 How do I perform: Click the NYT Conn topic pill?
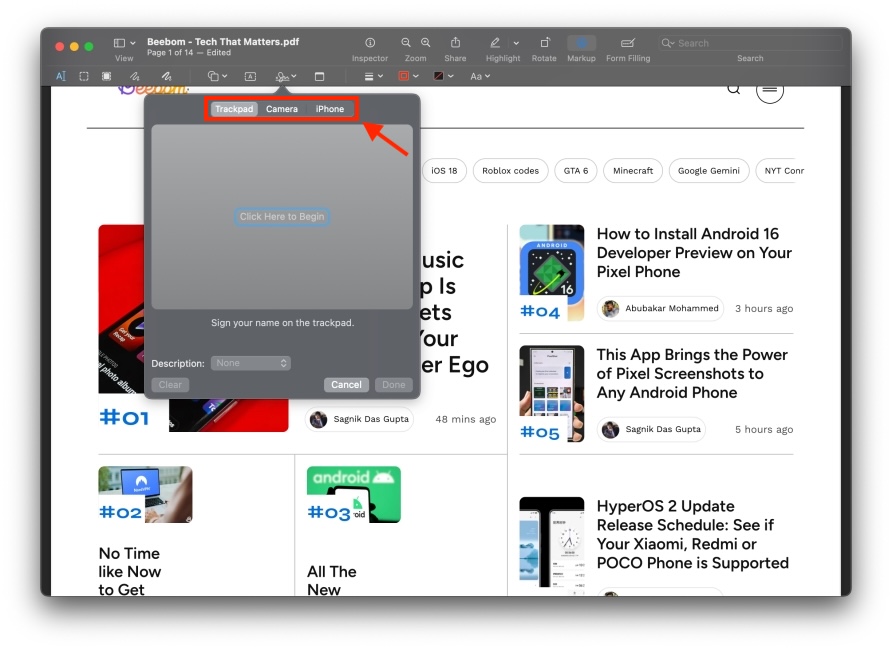[780, 171]
